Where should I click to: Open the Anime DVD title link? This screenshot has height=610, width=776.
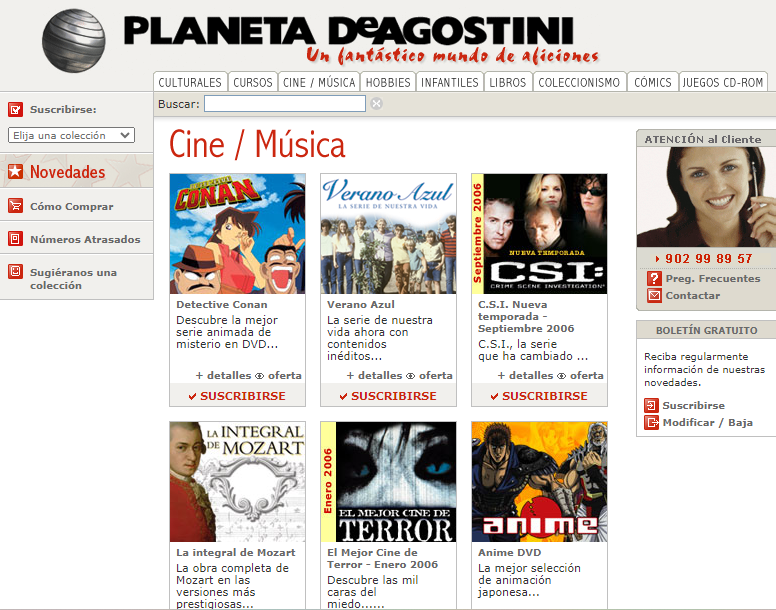click(510, 552)
